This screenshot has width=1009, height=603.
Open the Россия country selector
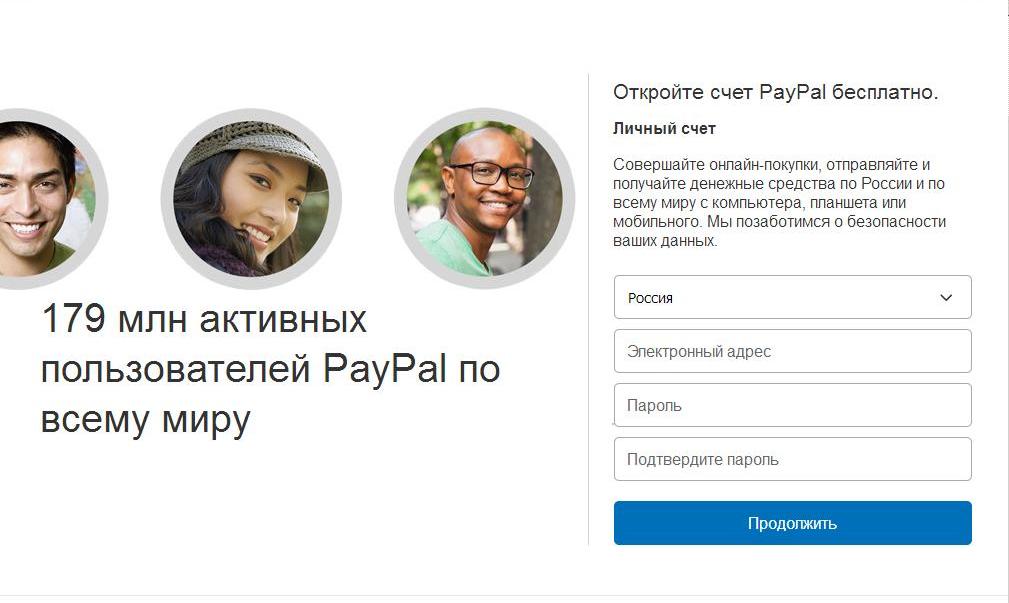(x=793, y=297)
